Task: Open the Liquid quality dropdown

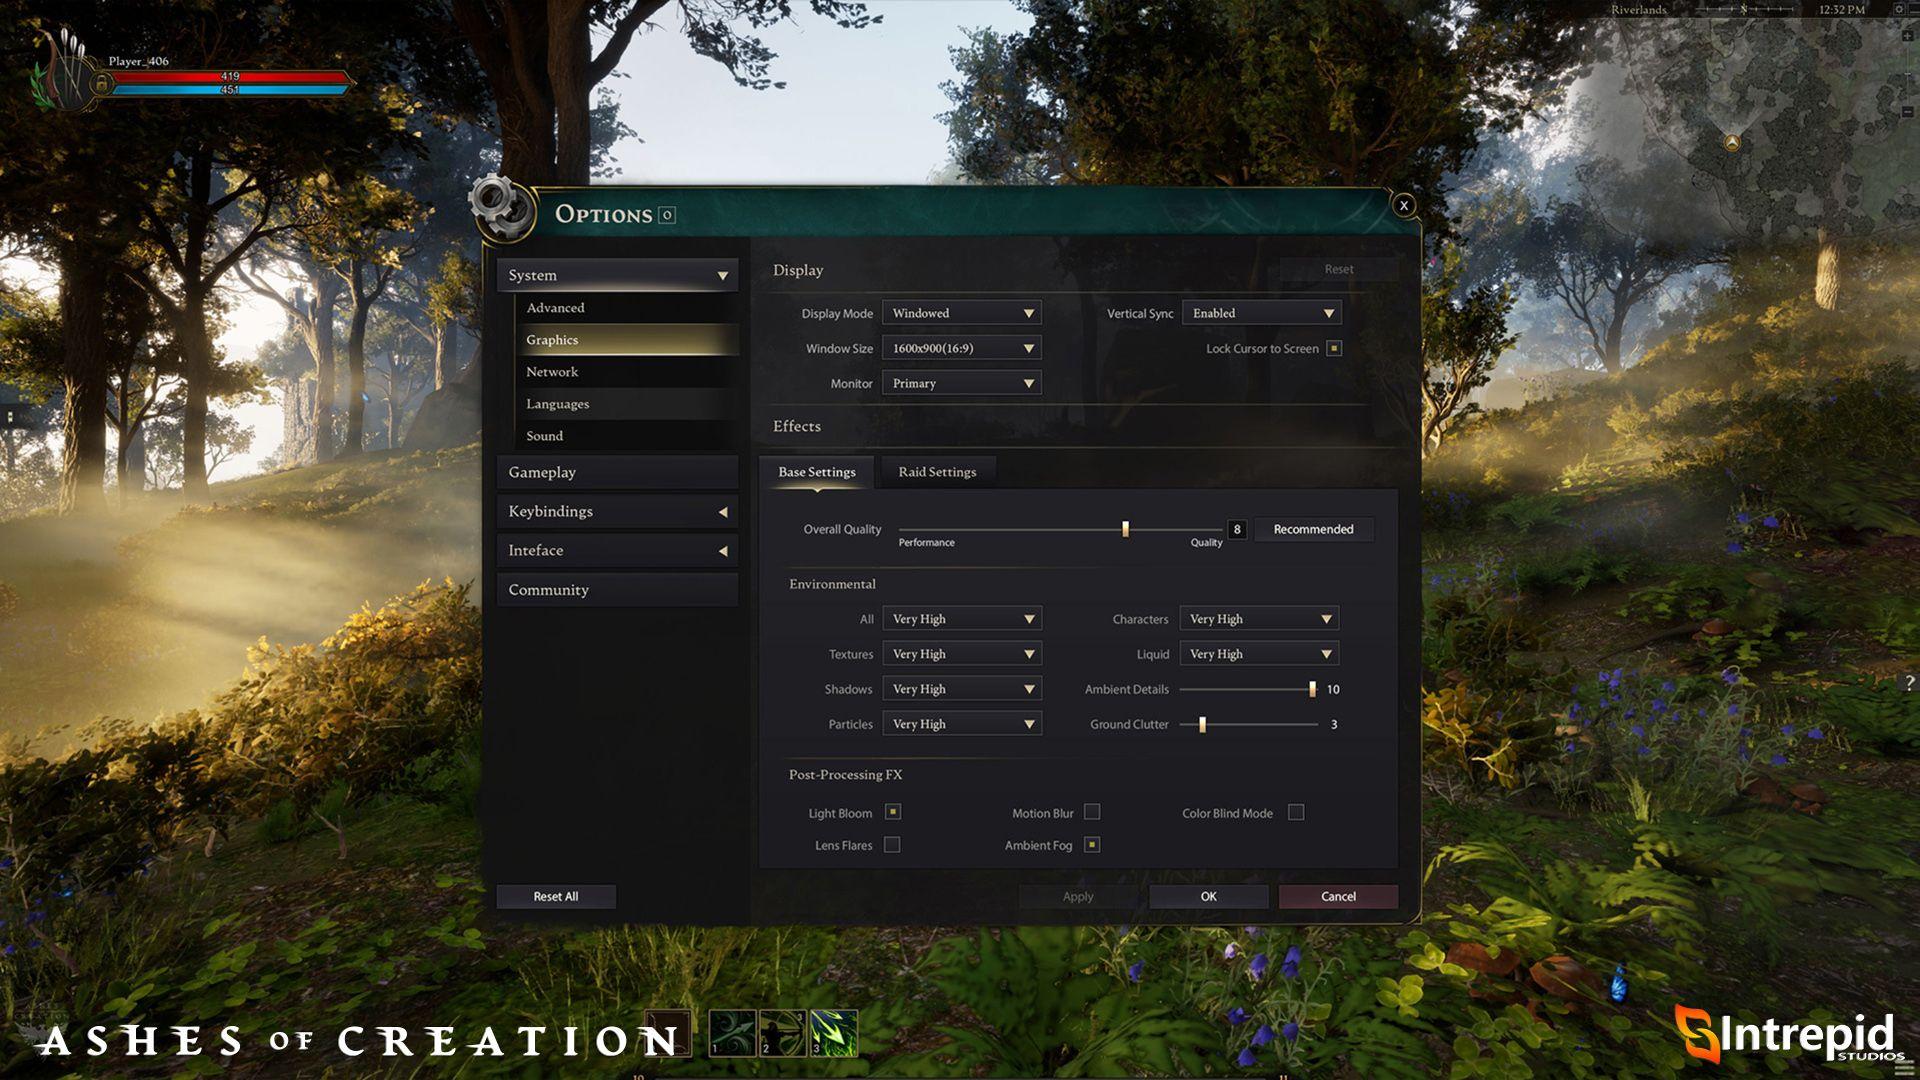Action: [x=1259, y=654]
